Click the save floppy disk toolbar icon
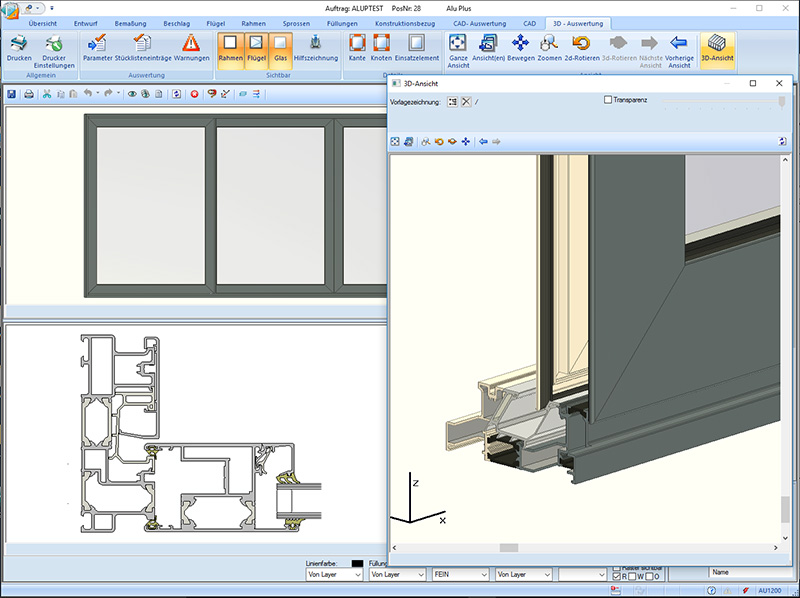 pyautogui.click(x=11, y=94)
